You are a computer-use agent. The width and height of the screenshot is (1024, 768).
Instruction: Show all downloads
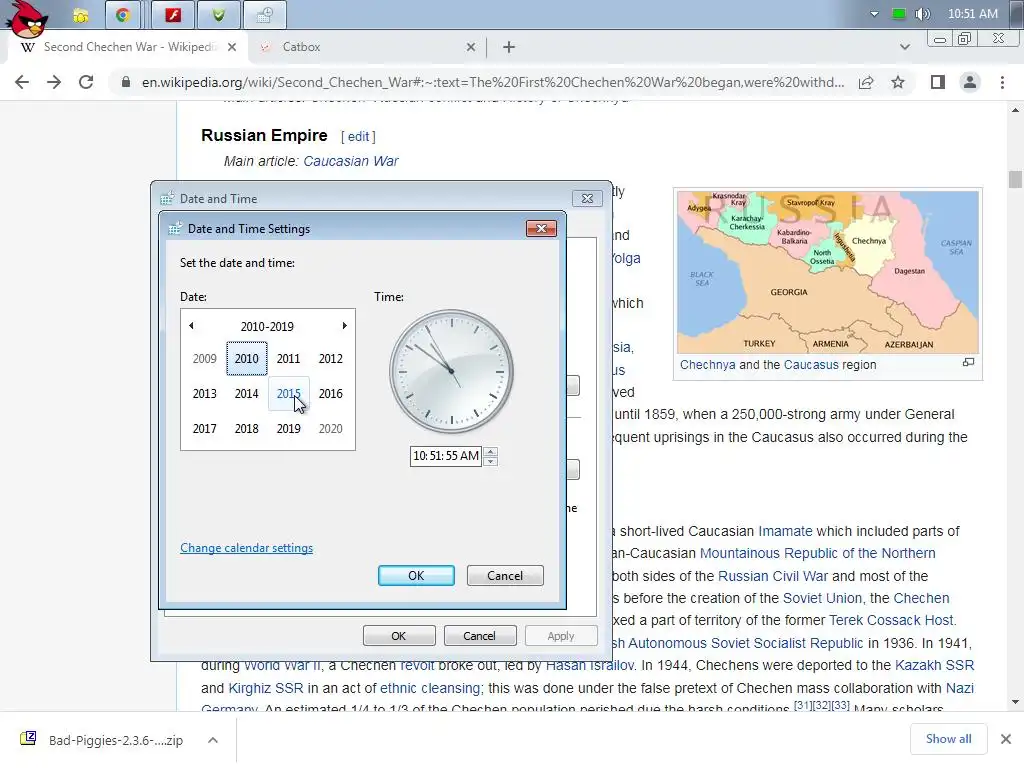point(948,739)
